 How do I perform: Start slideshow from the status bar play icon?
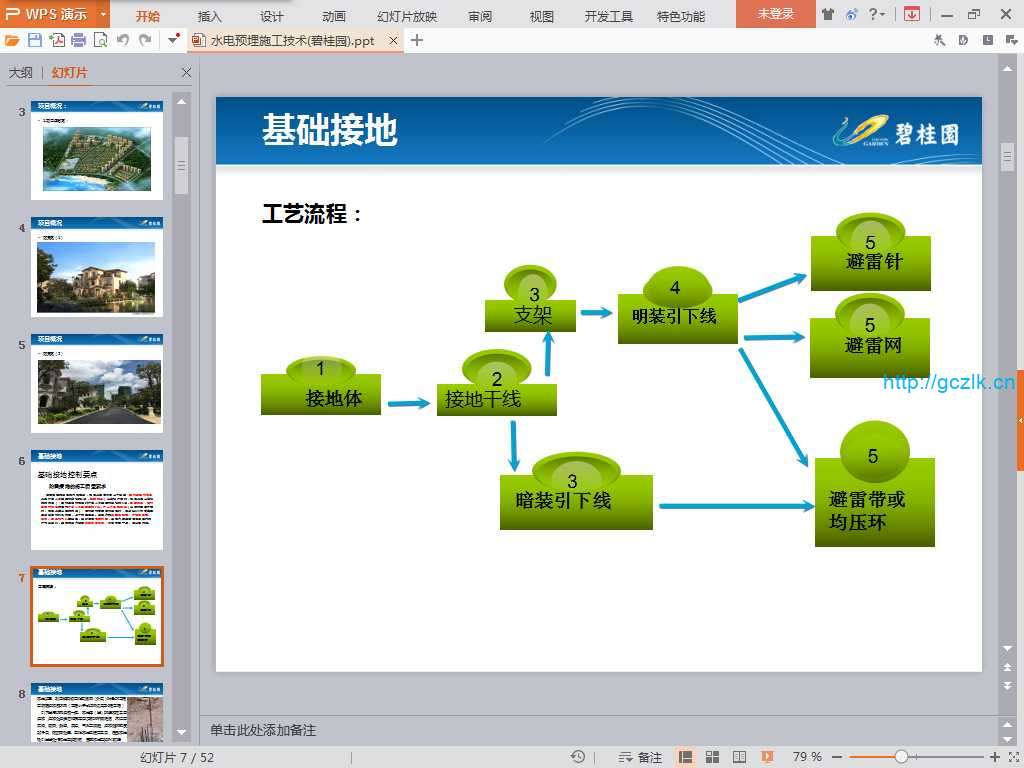[767, 757]
